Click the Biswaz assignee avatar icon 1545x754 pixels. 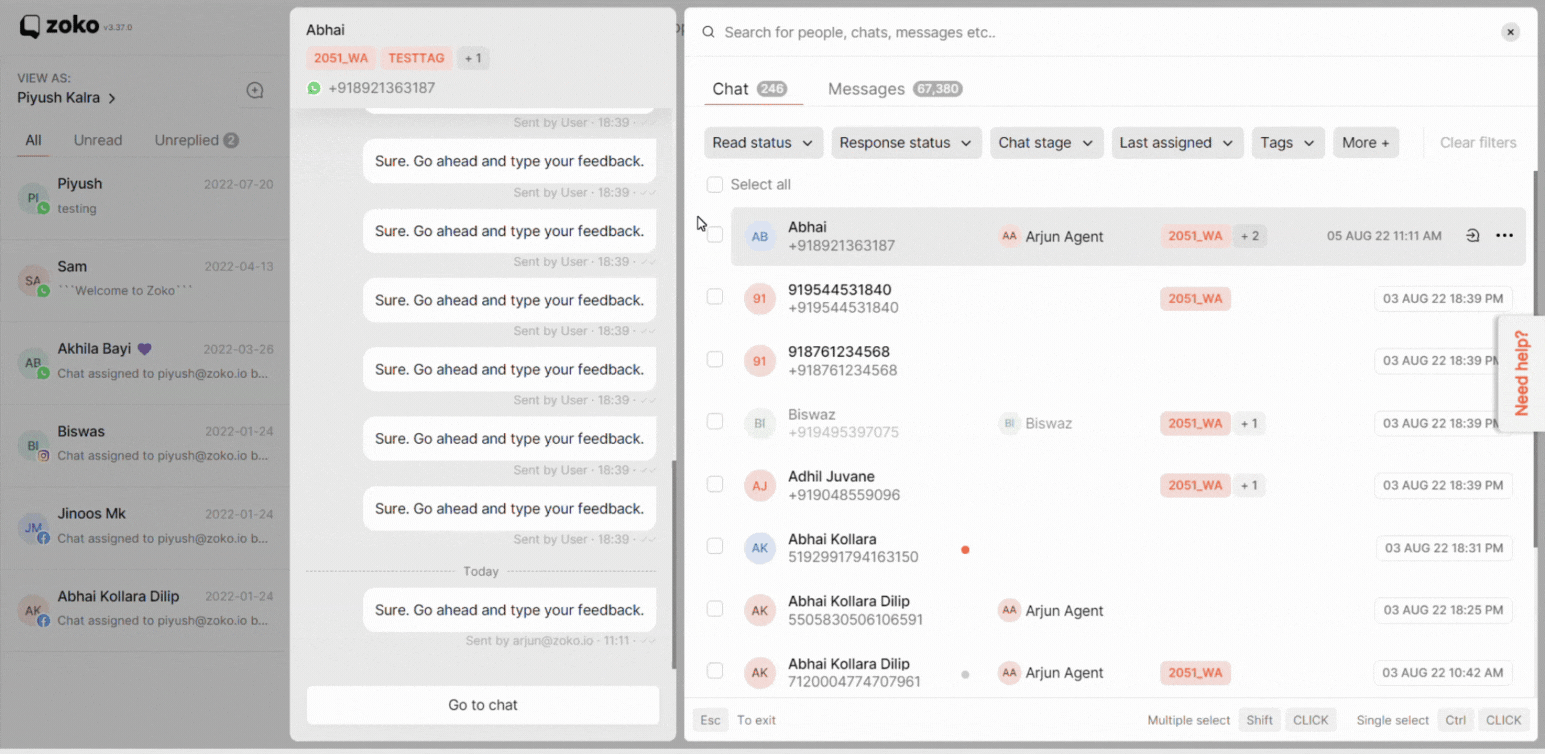pyautogui.click(x=1009, y=423)
